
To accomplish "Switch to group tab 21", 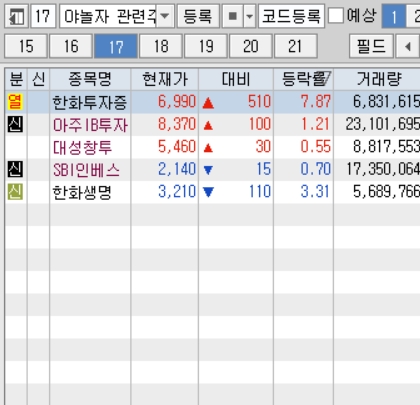I will pyautogui.click(x=295, y=46).
